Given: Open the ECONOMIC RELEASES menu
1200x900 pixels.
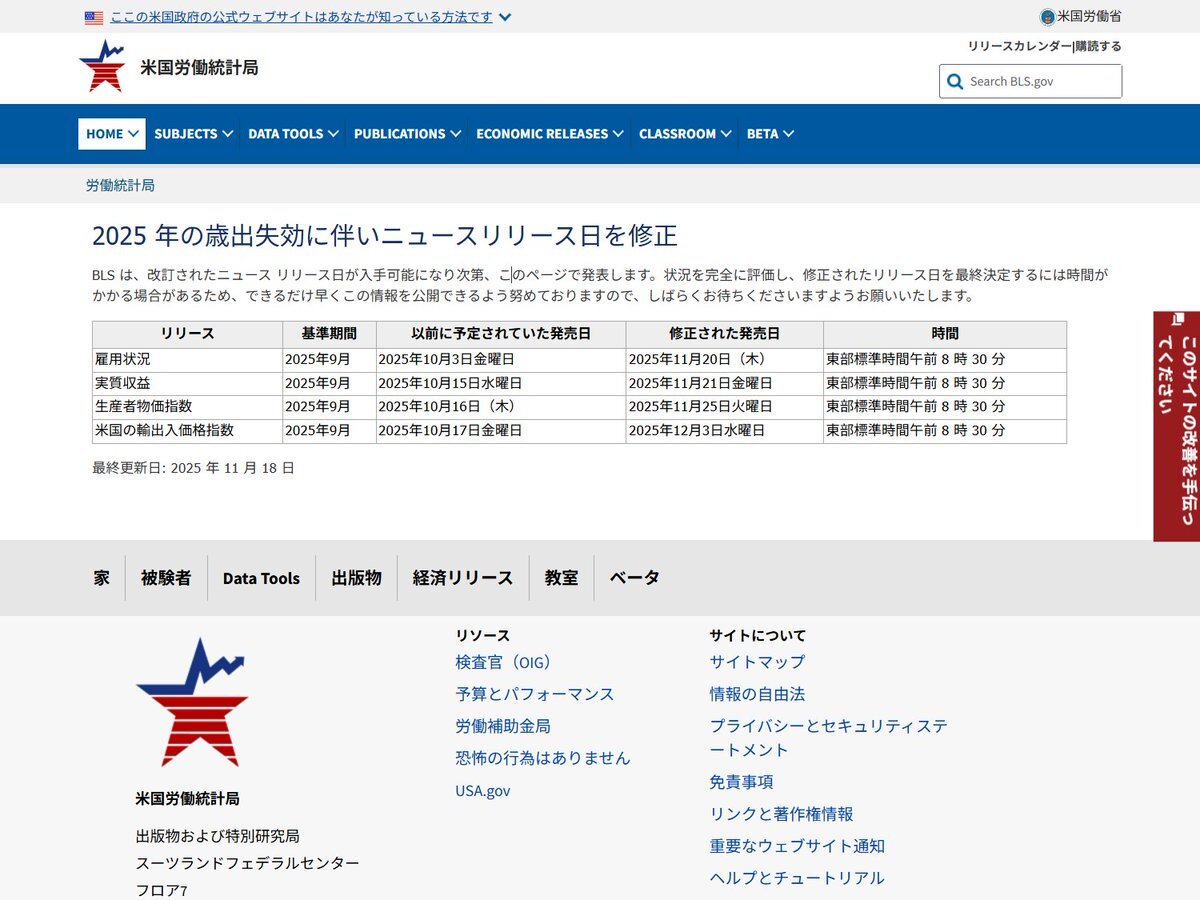Looking at the screenshot, I should pos(549,134).
